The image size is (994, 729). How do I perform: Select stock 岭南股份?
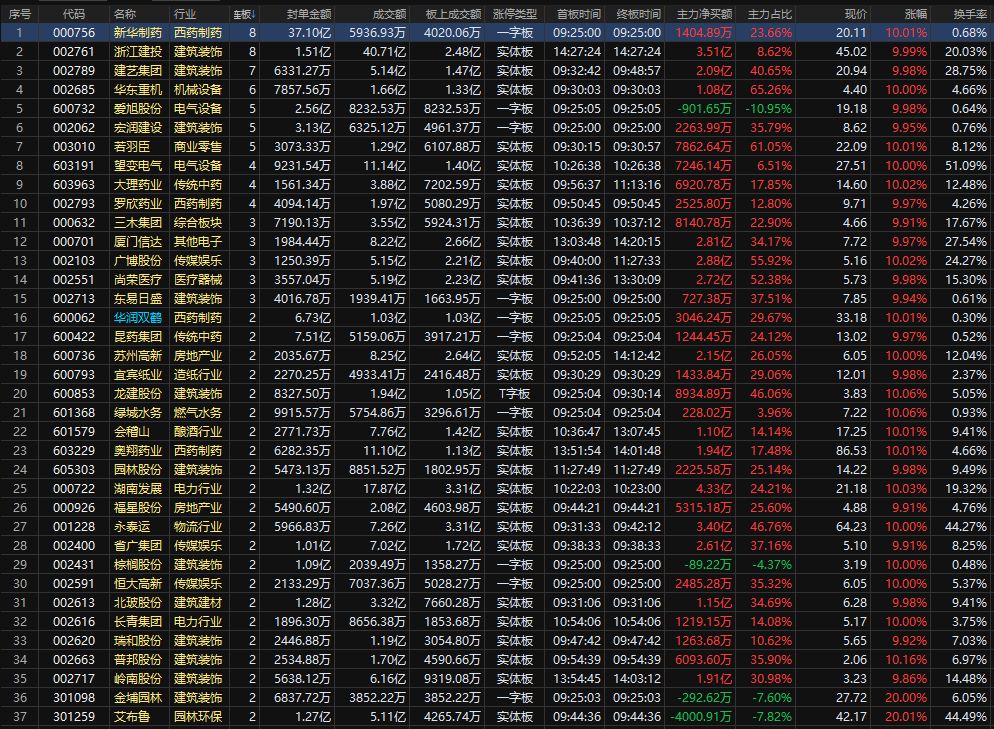click(138, 679)
